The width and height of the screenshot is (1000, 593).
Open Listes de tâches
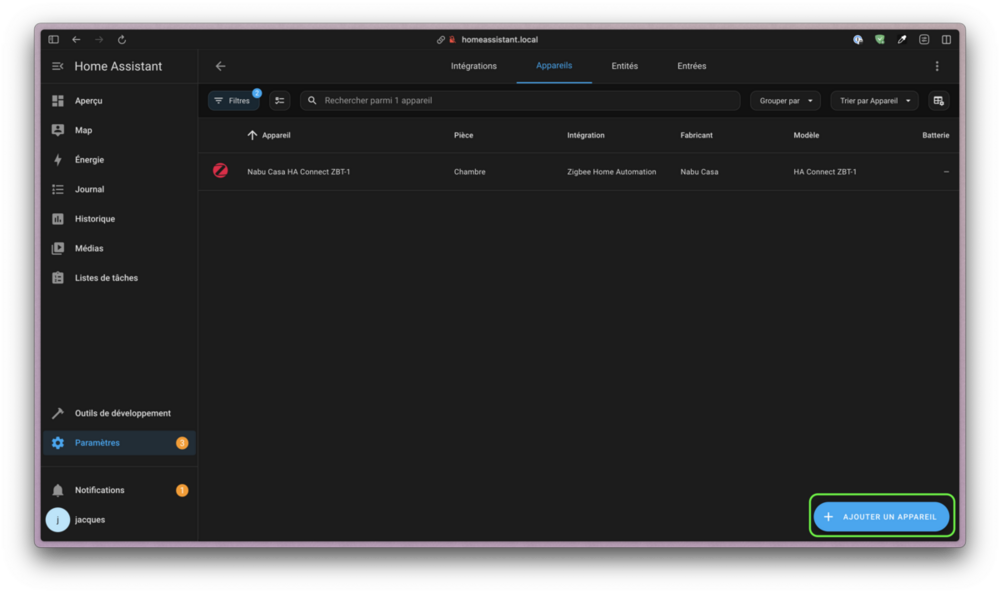(119, 278)
